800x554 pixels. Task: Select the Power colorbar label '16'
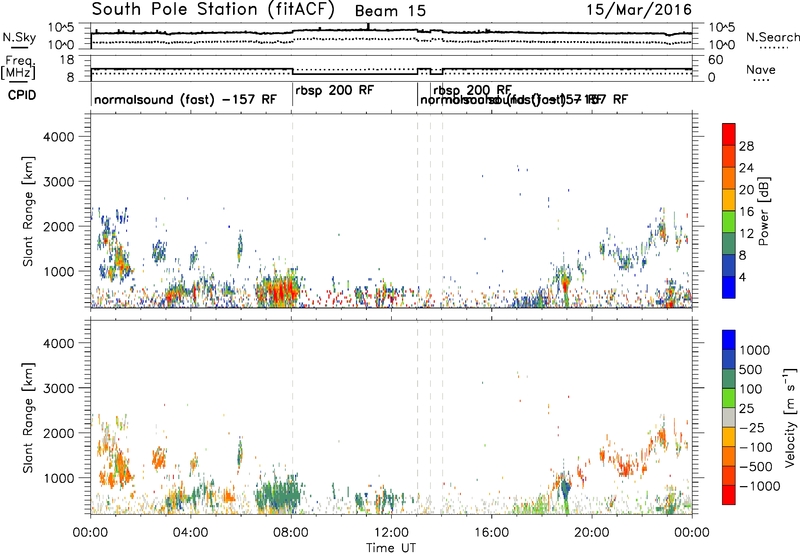click(x=746, y=212)
